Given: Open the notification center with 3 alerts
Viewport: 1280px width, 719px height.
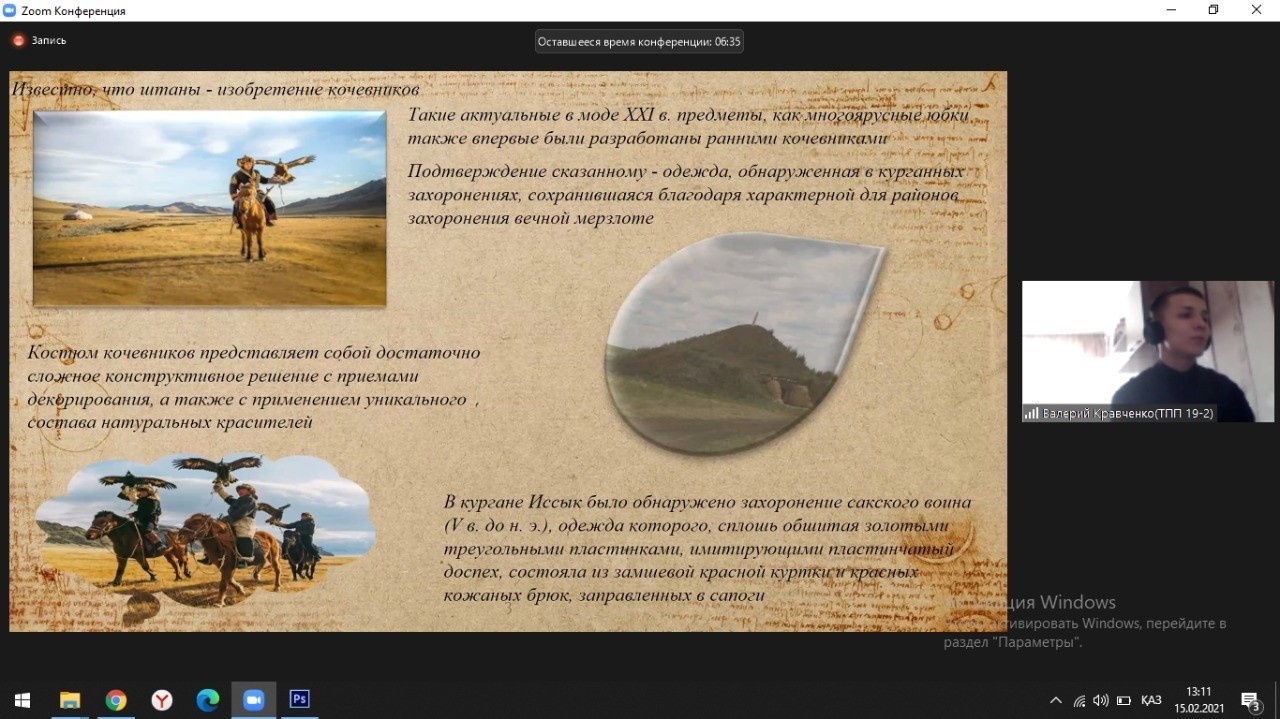Looking at the screenshot, I should tap(1250, 700).
